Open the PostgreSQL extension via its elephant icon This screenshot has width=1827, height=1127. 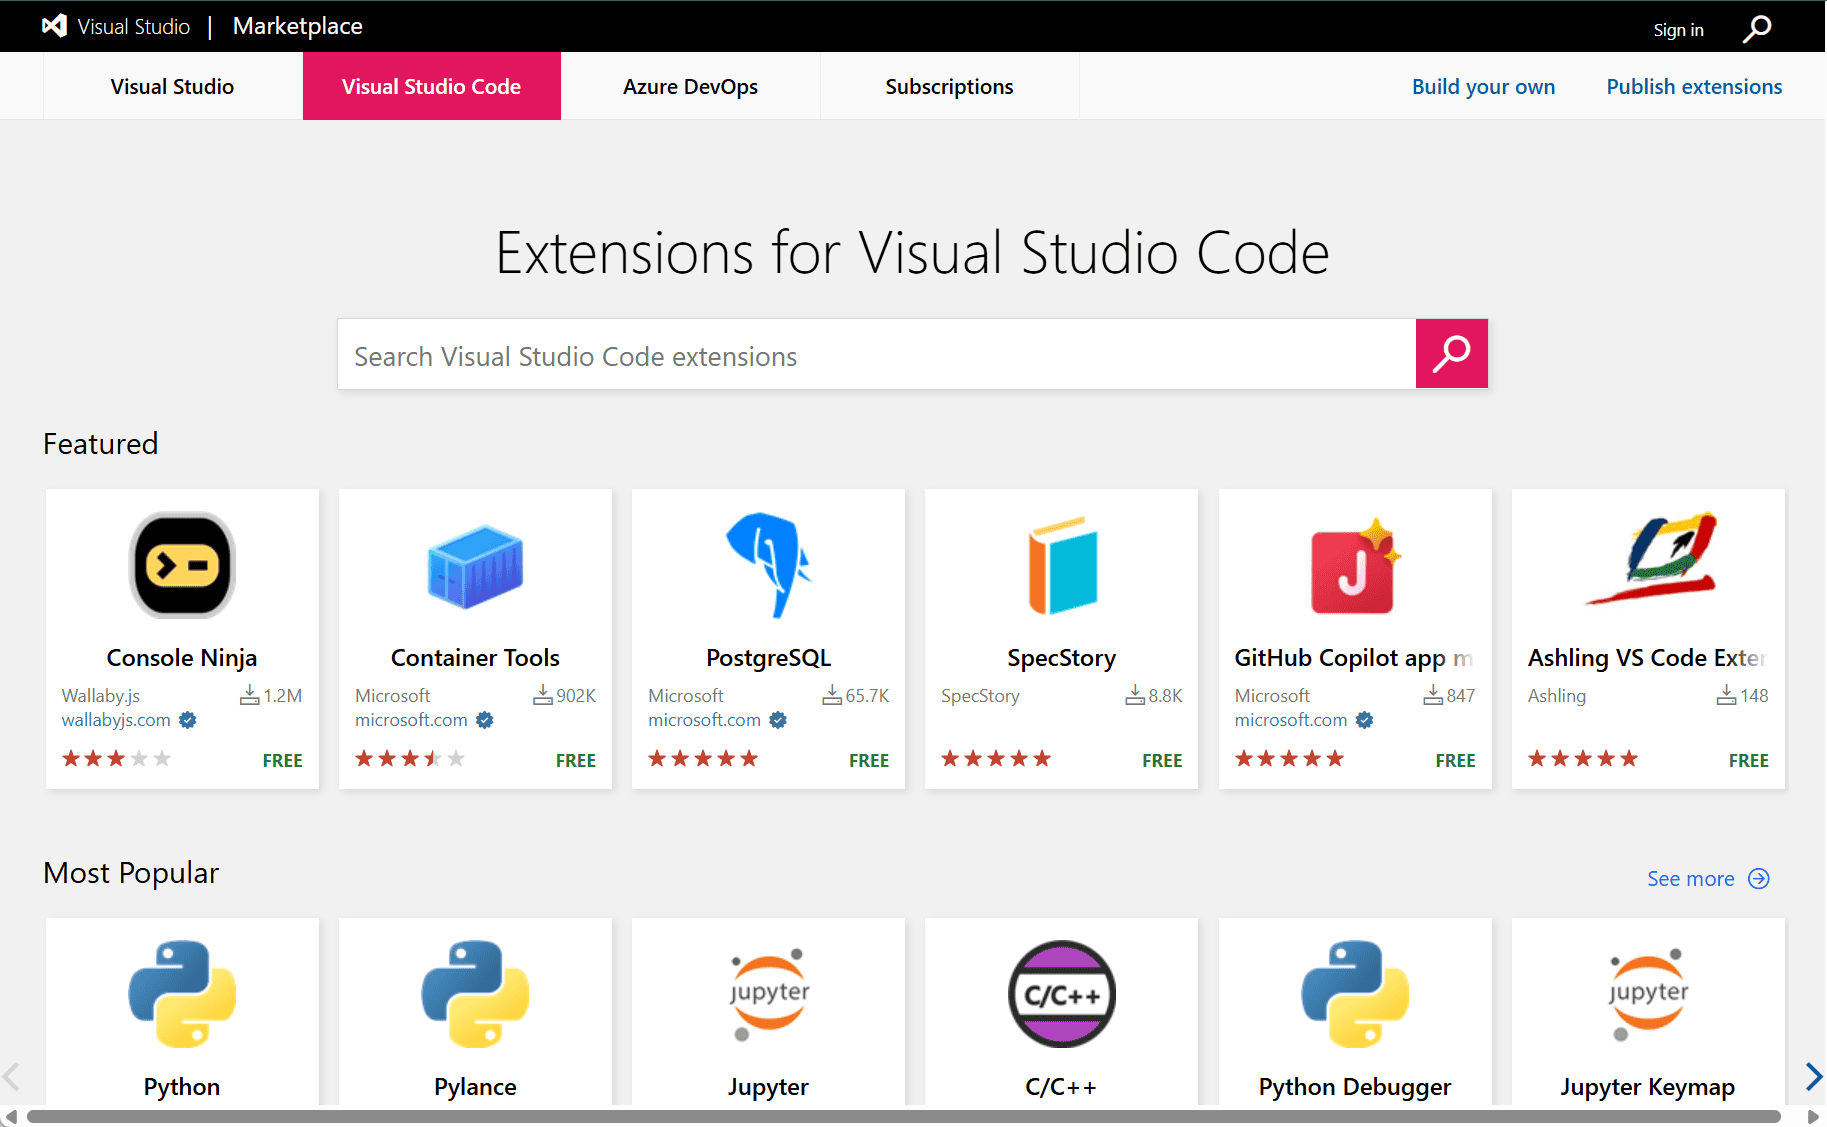click(x=768, y=565)
